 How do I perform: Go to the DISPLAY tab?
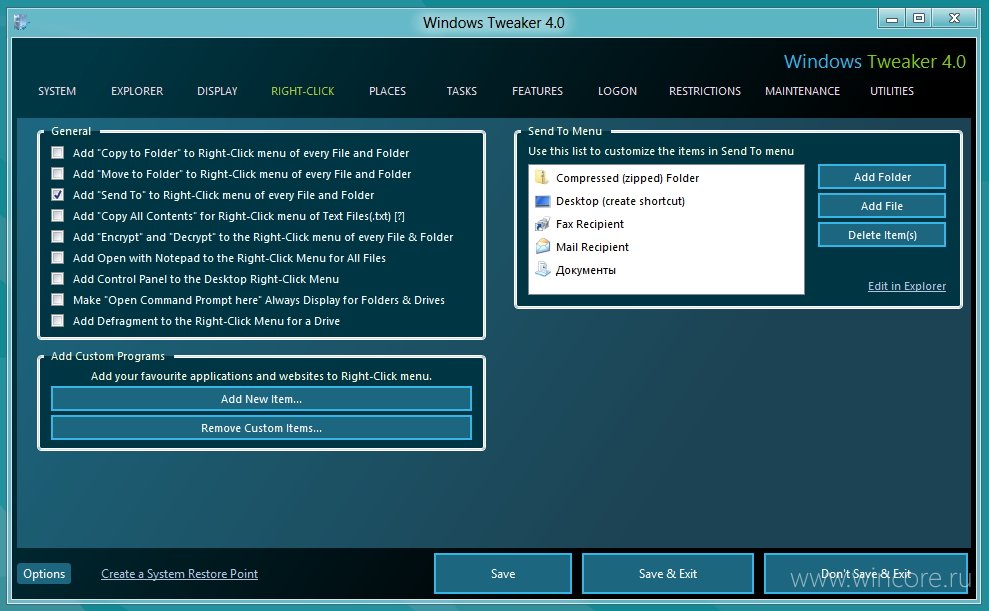pyautogui.click(x=217, y=91)
